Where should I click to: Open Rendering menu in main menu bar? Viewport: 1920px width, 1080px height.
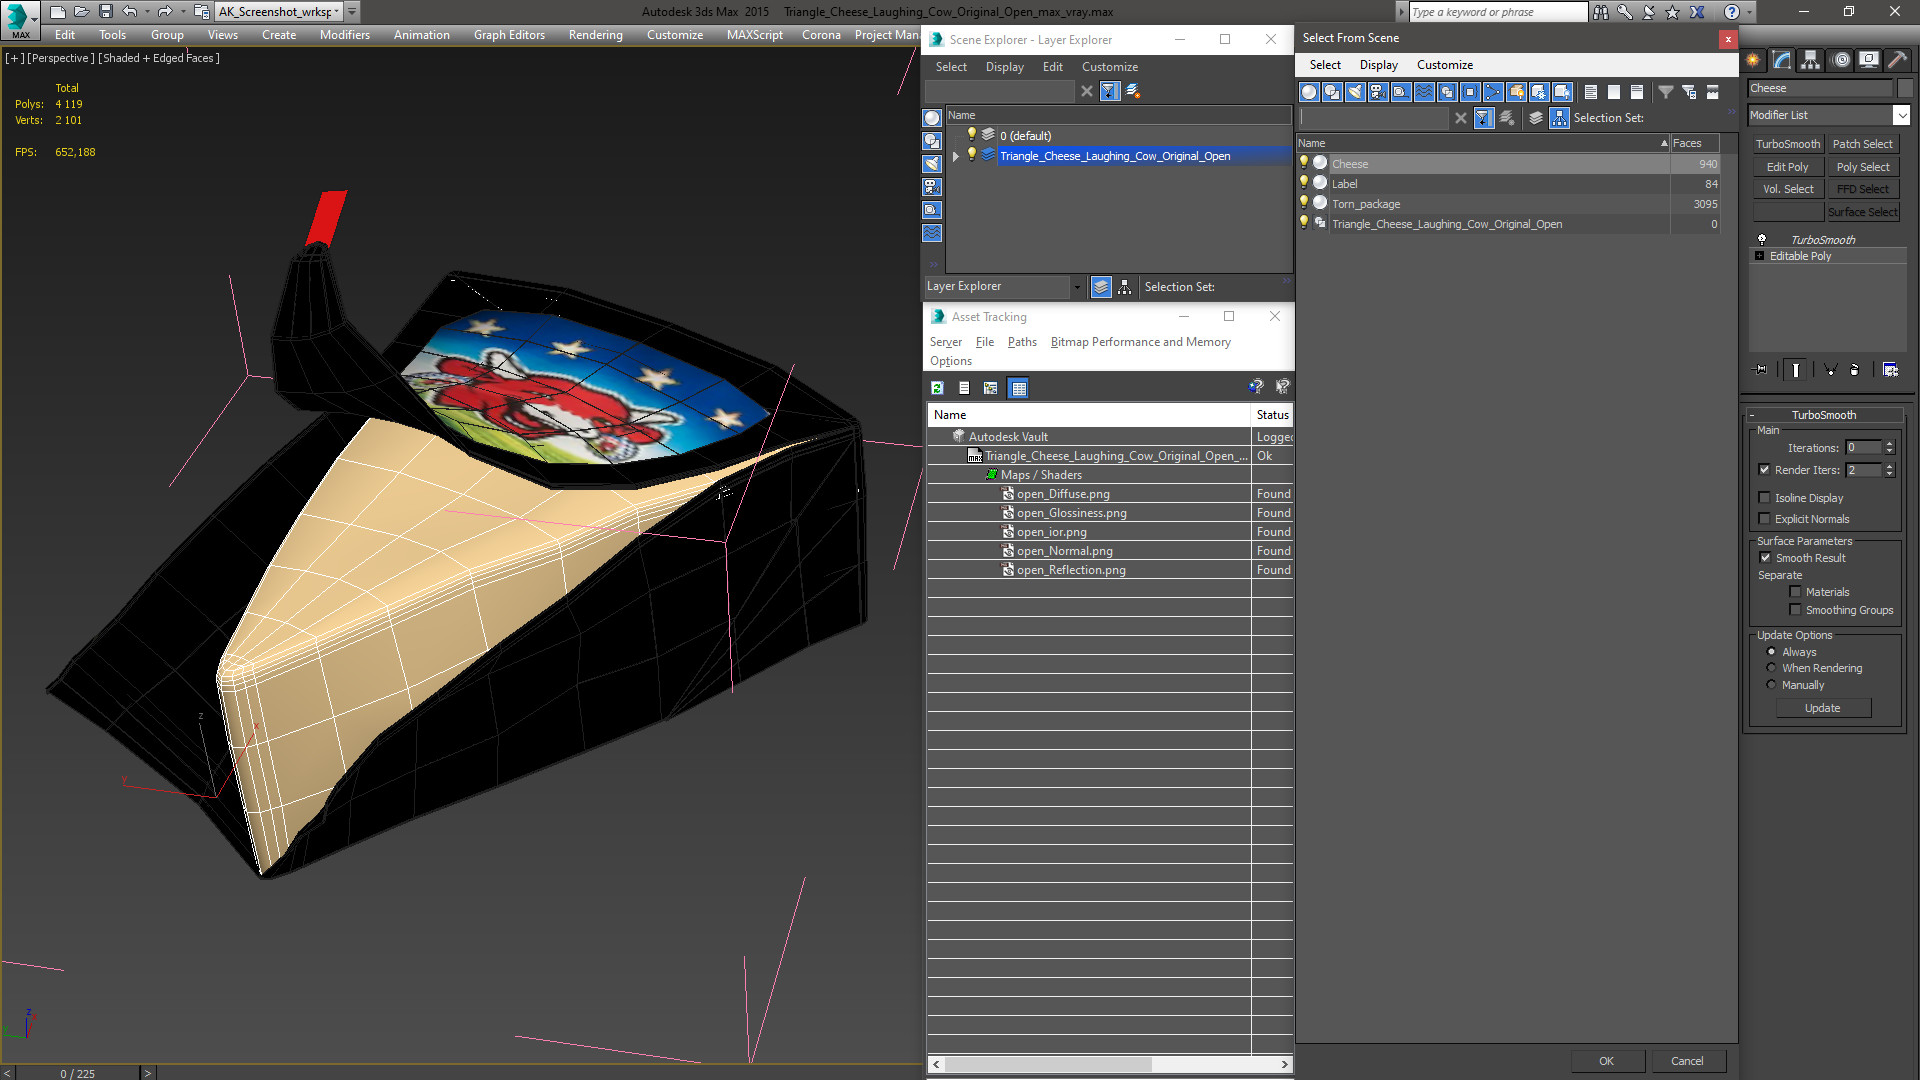[595, 35]
